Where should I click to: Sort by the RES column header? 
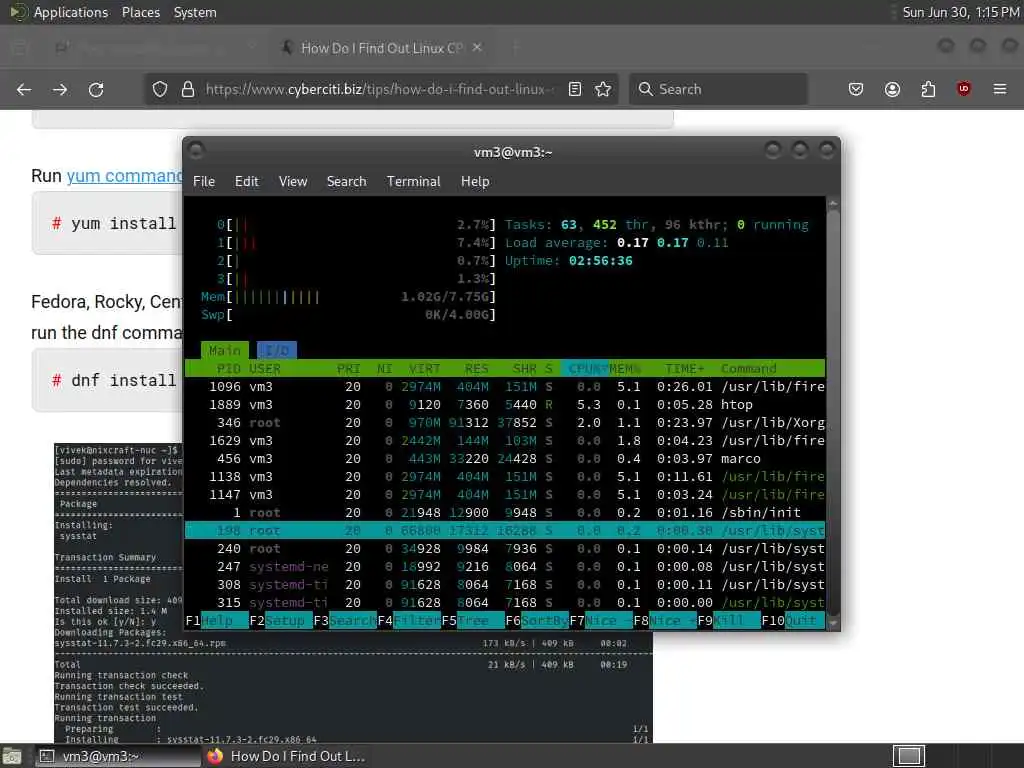(x=477, y=368)
